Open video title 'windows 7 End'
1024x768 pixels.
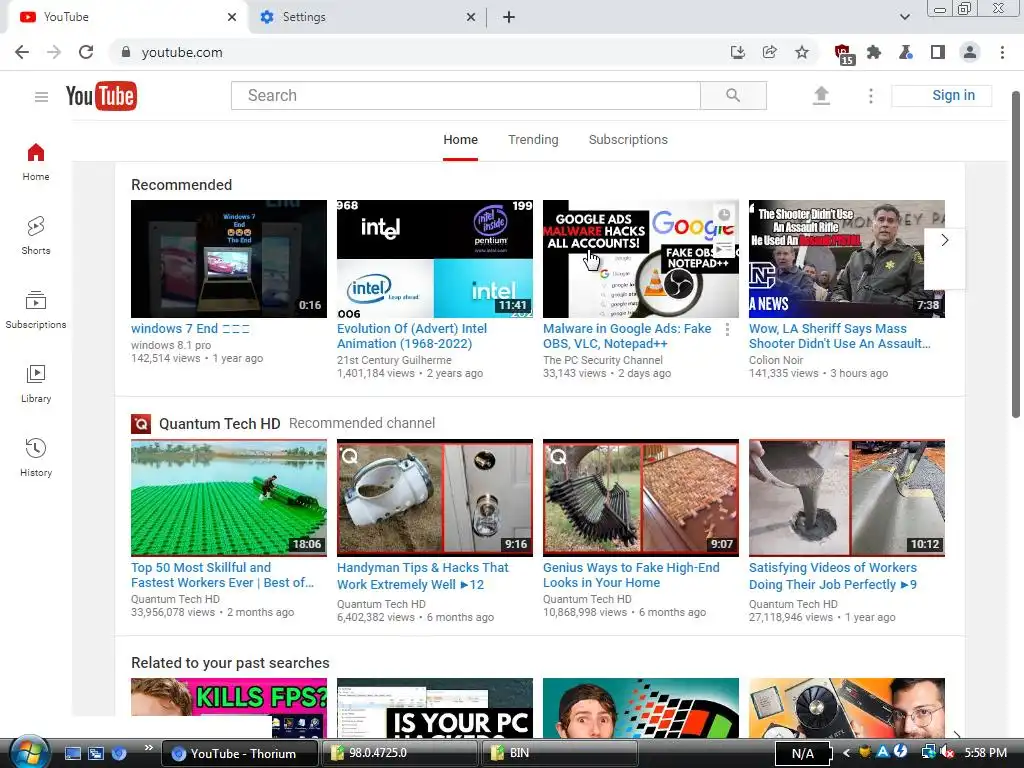click(x=190, y=328)
